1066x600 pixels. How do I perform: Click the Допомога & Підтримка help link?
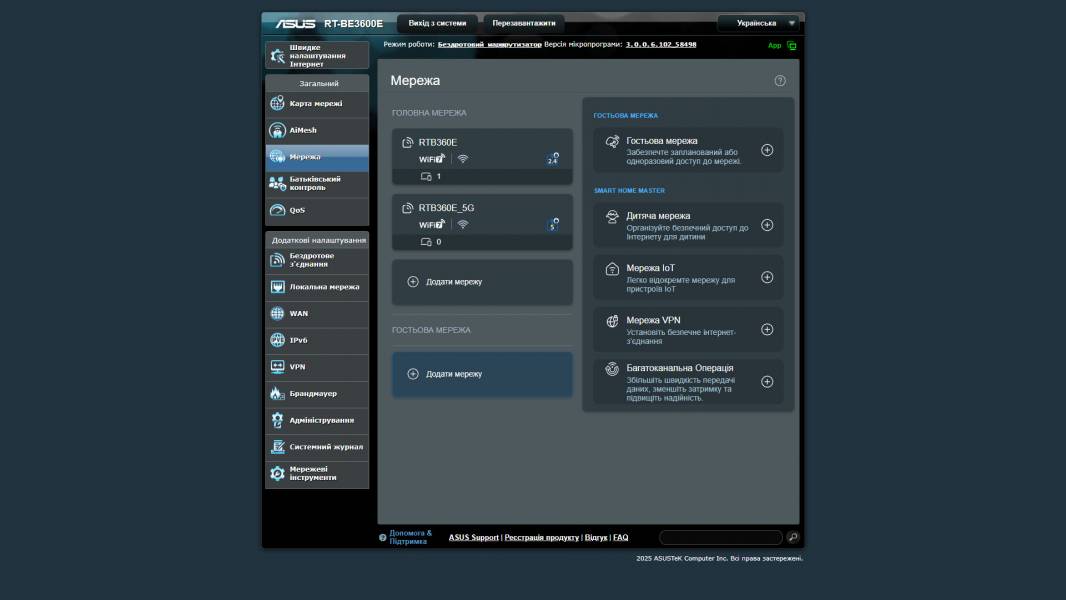tap(410, 537)
